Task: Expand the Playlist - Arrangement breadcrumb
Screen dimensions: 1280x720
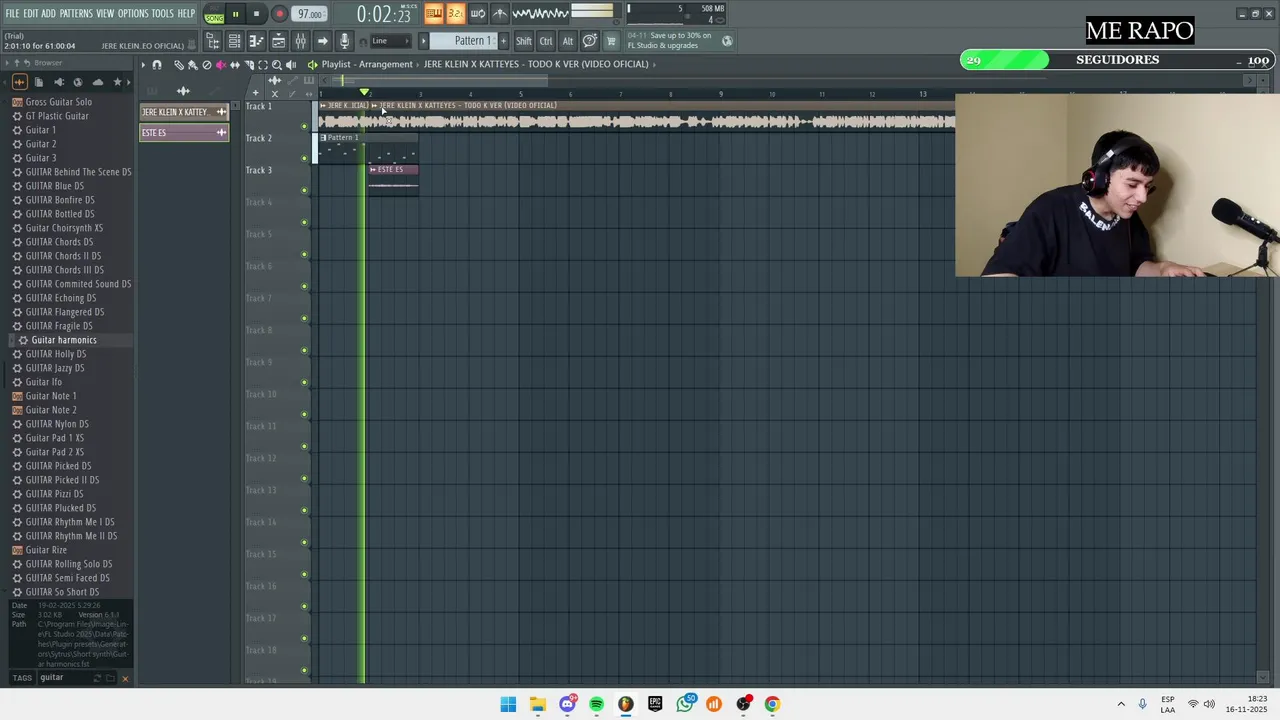Action: click(367, 64)
